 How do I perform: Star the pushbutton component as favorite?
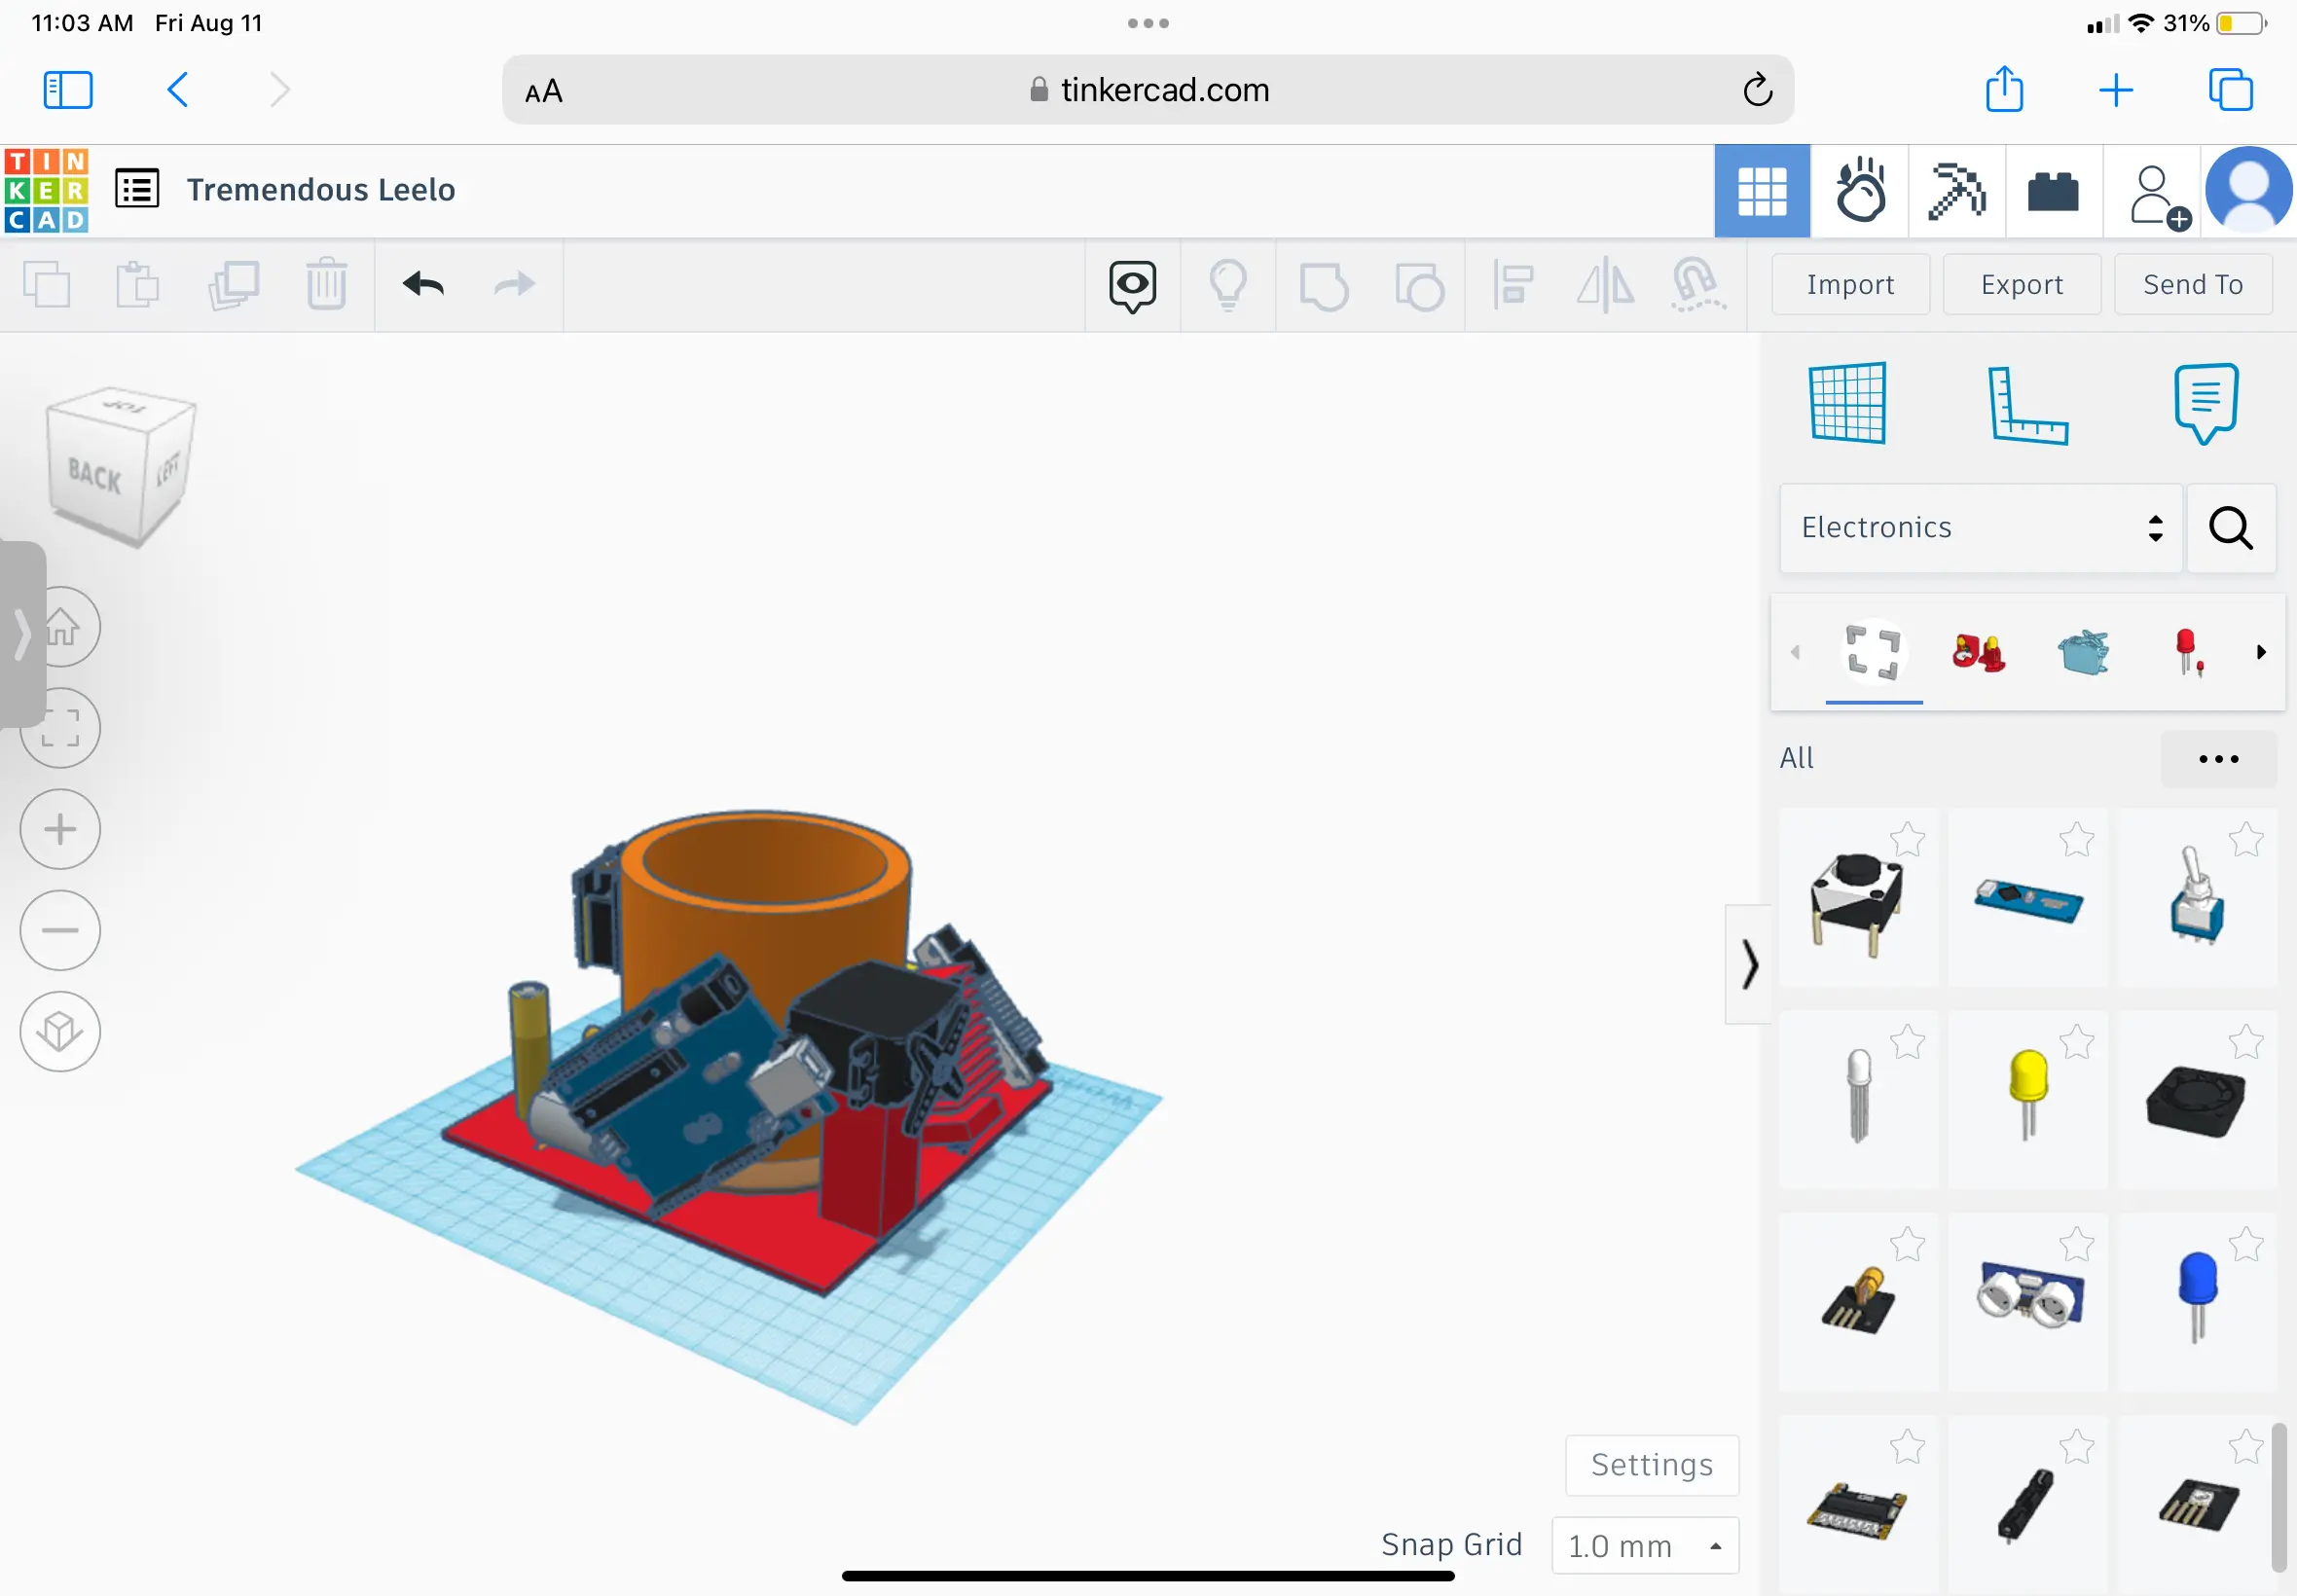click(1908, 840)
